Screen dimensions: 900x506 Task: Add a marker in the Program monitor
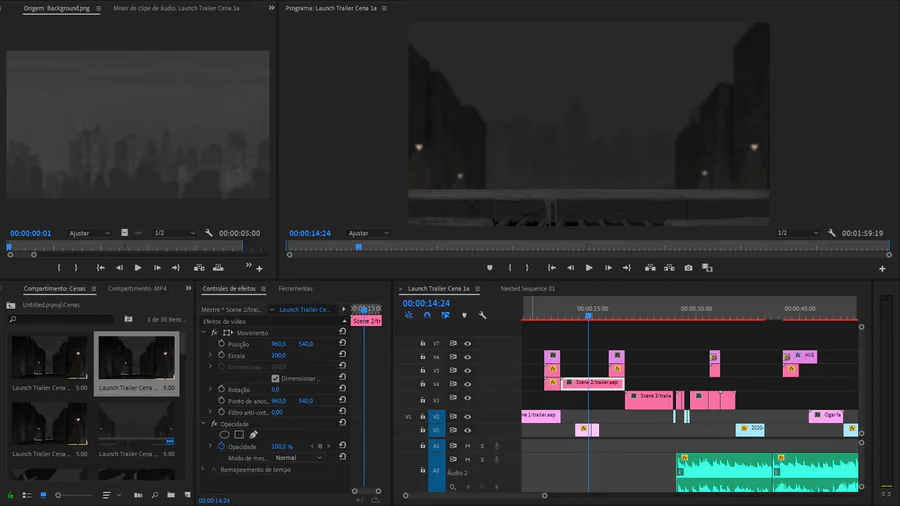(x=490, y=268)
